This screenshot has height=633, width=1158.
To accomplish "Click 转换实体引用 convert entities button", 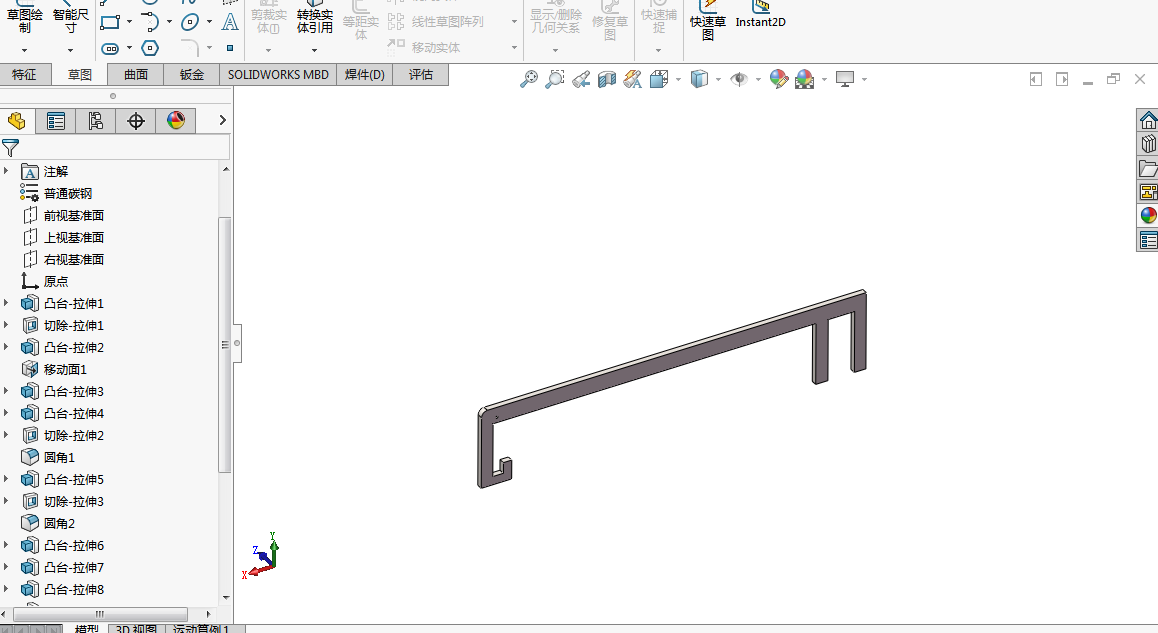I will [315, 18].
